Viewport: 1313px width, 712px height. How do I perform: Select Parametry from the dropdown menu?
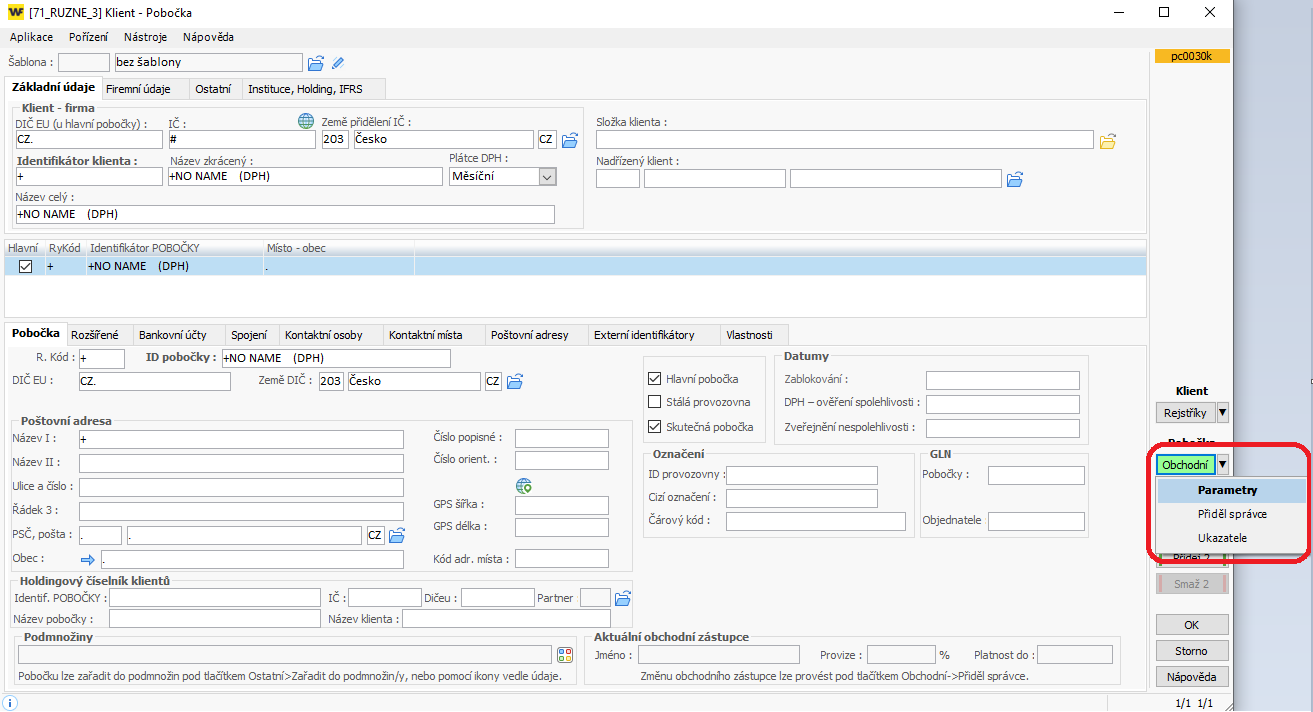[x=1231, y=491]
